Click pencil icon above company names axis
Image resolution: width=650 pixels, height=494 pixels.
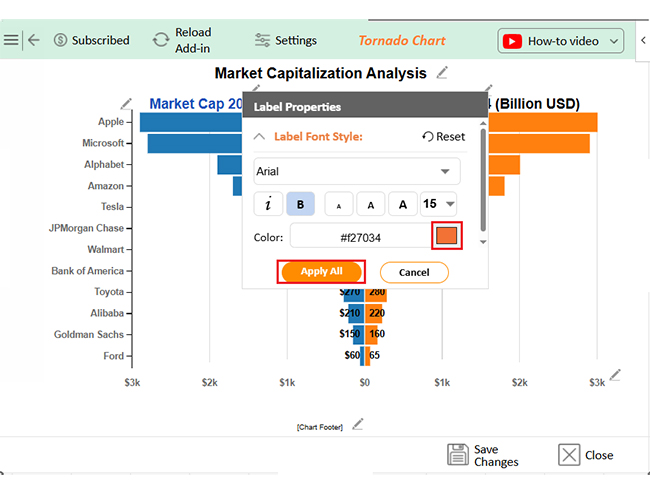point(126,104)
